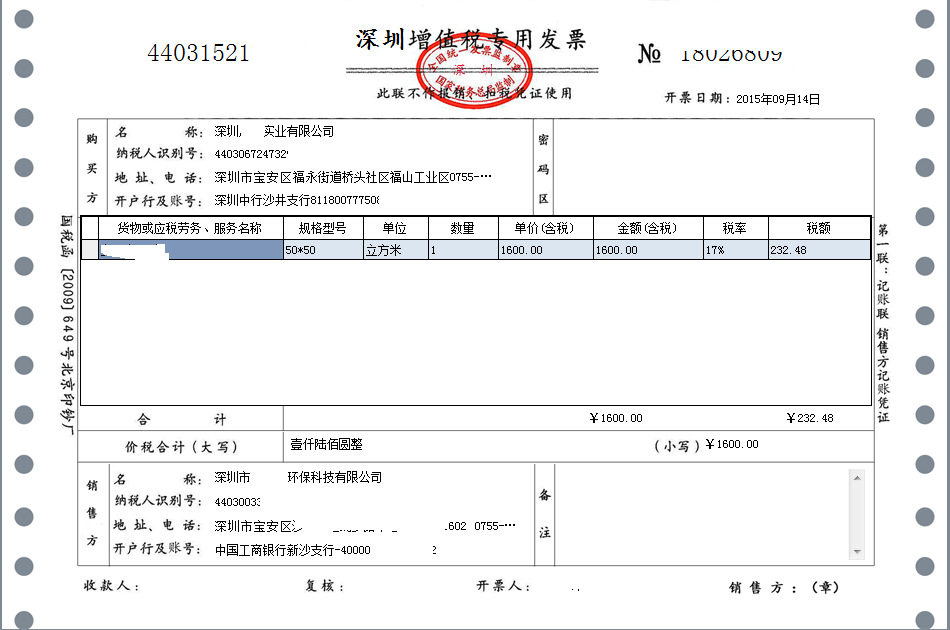Click the 规格型号 column header
This screenshot has width=950, height=630.
[323, 228]
